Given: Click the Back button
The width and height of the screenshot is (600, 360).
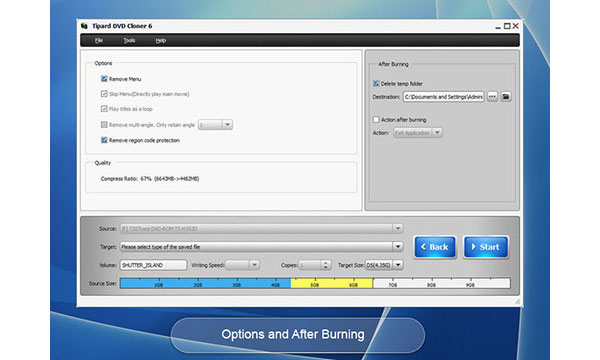Looking at the screenshot, I should pos(435,247).
